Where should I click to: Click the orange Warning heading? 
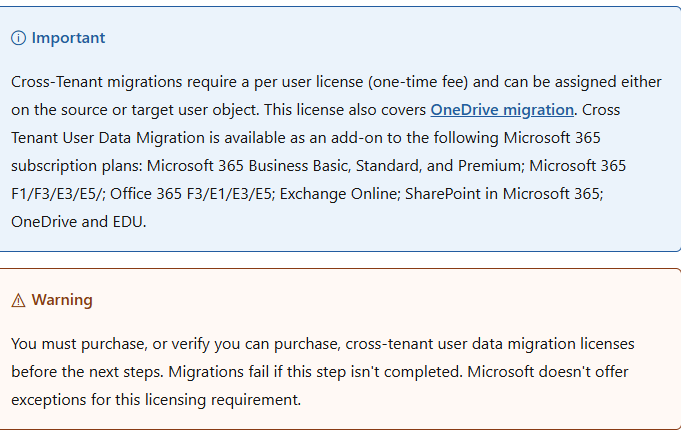pos(62,300)
